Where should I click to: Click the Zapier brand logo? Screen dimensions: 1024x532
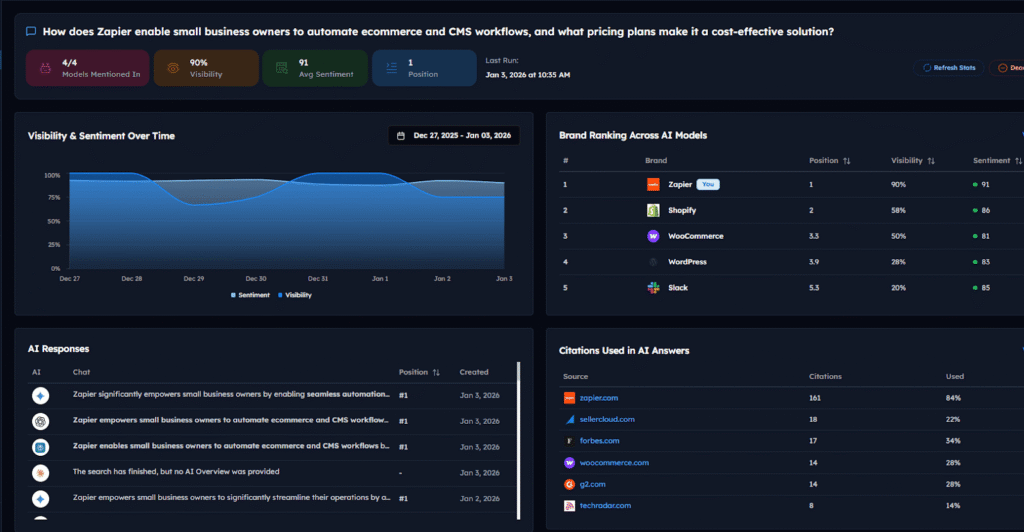653,185
